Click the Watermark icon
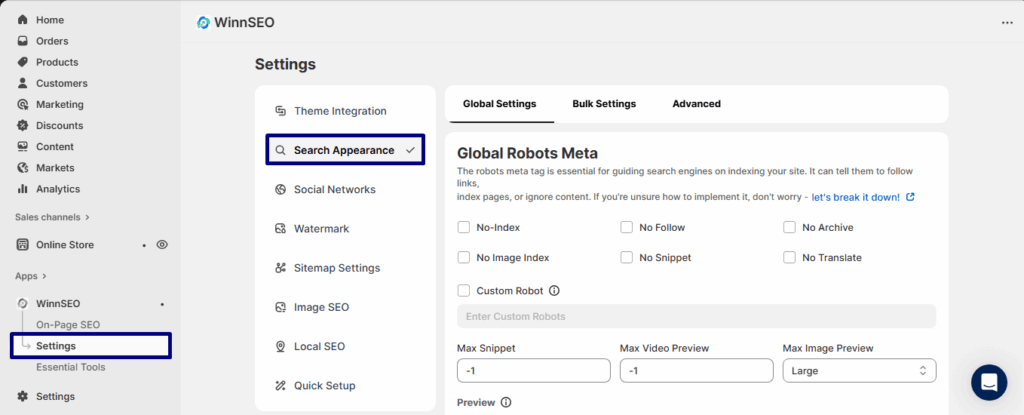 pos(281,229)
